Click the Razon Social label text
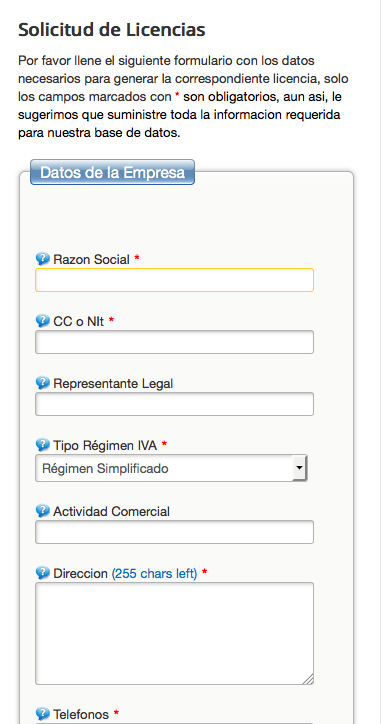Screen dimensions: 381x724 pos(91,259)
